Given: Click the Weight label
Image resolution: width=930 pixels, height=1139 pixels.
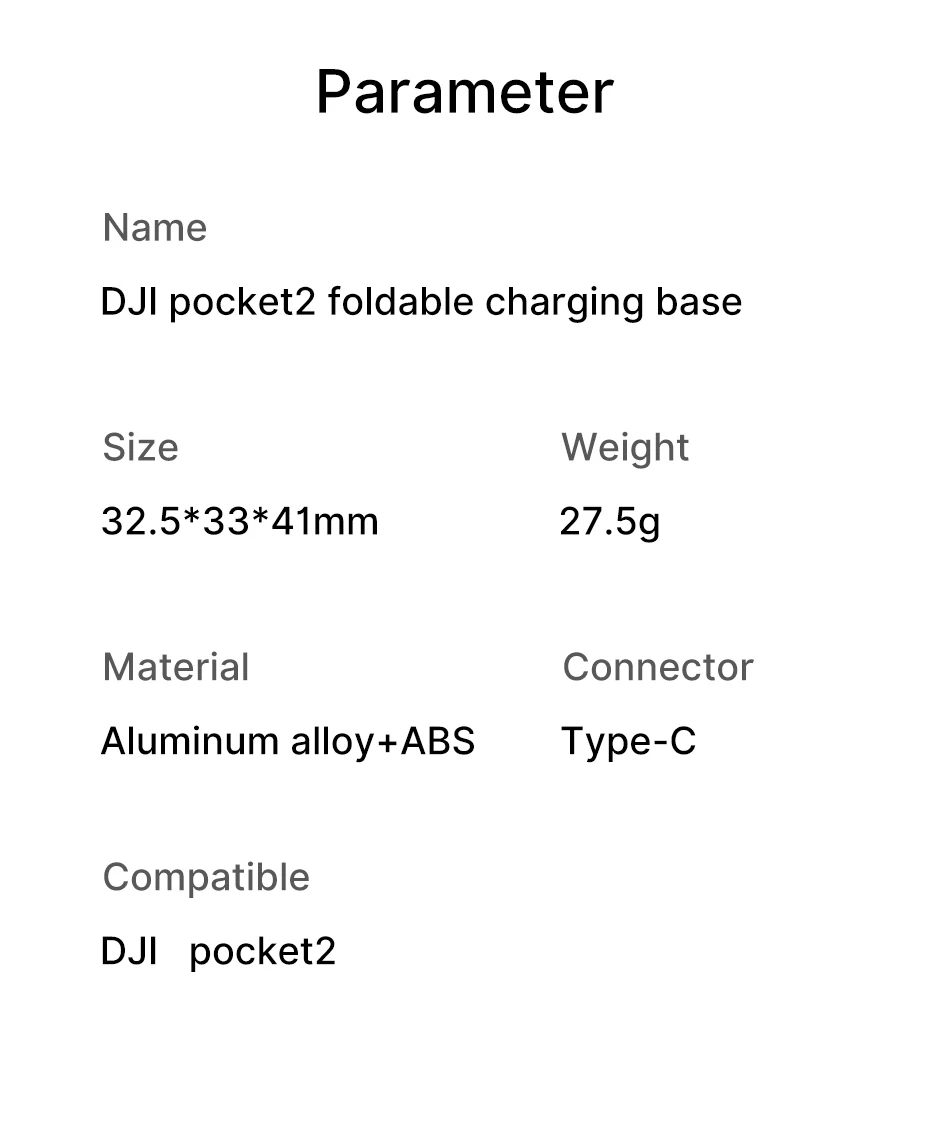Looking at the screenshot, I should click(x=625, y=447).
